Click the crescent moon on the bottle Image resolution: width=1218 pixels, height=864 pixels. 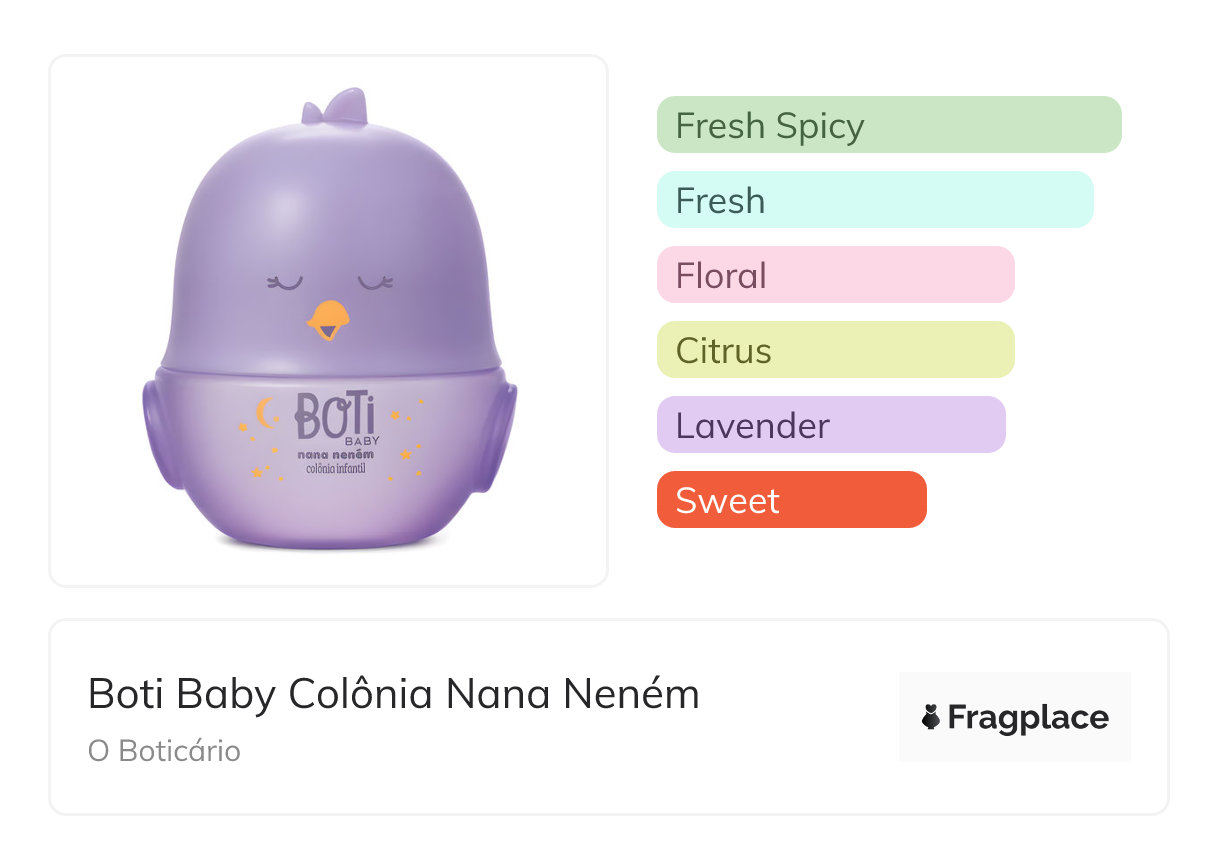point(265,412)
